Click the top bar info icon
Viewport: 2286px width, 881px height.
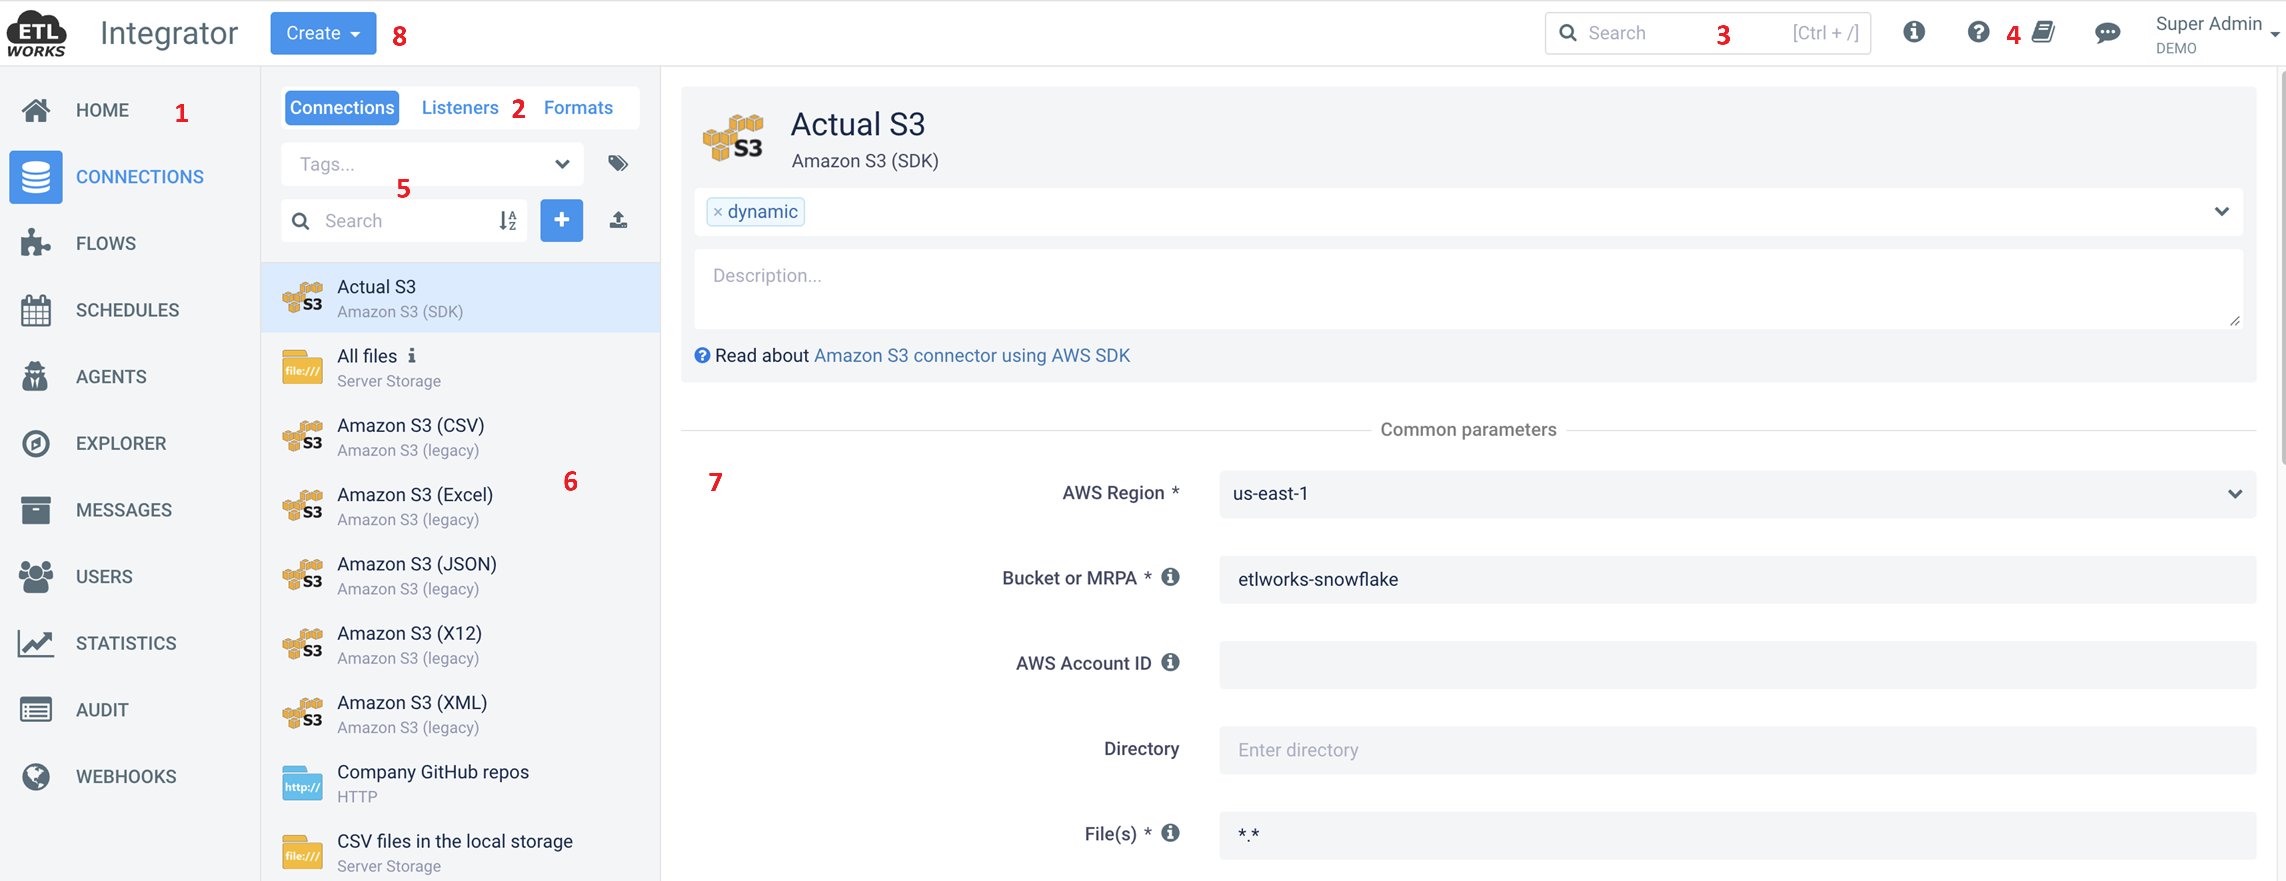pos(1913,33)
